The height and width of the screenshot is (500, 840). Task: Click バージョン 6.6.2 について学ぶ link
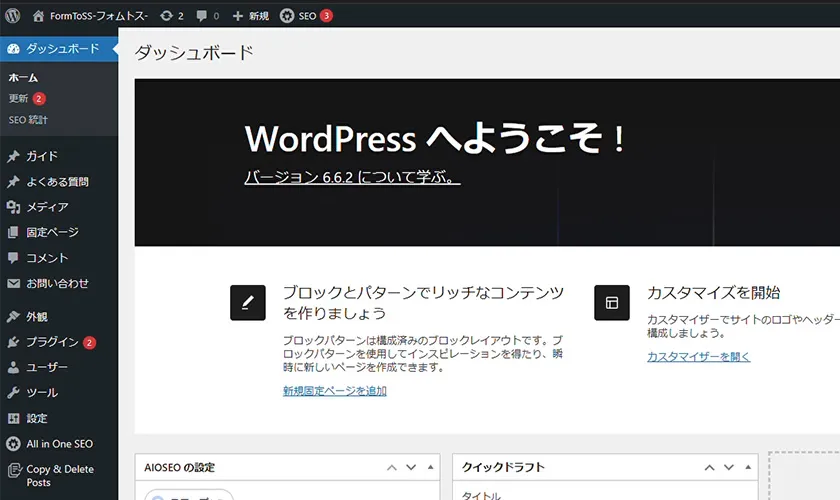coord(352,177)
